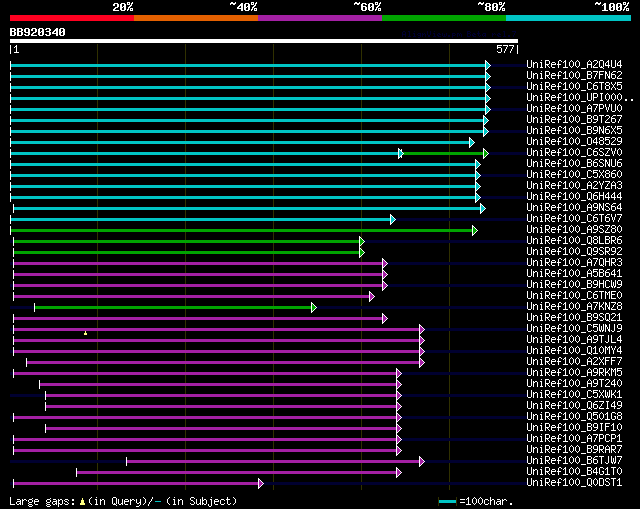Click the purple arrowhead ending C6TME0 alignment
Screen dimensions: 640x509
point(371,296)
